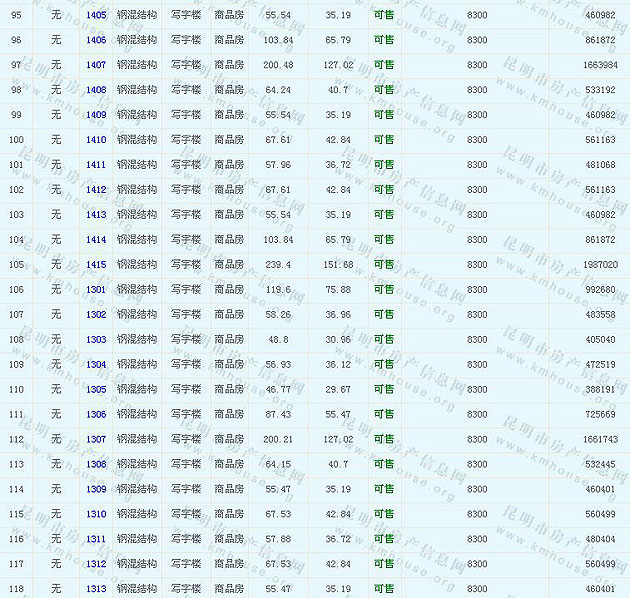Open room 1307 link
630x598 pixels.
click(96, 440)
